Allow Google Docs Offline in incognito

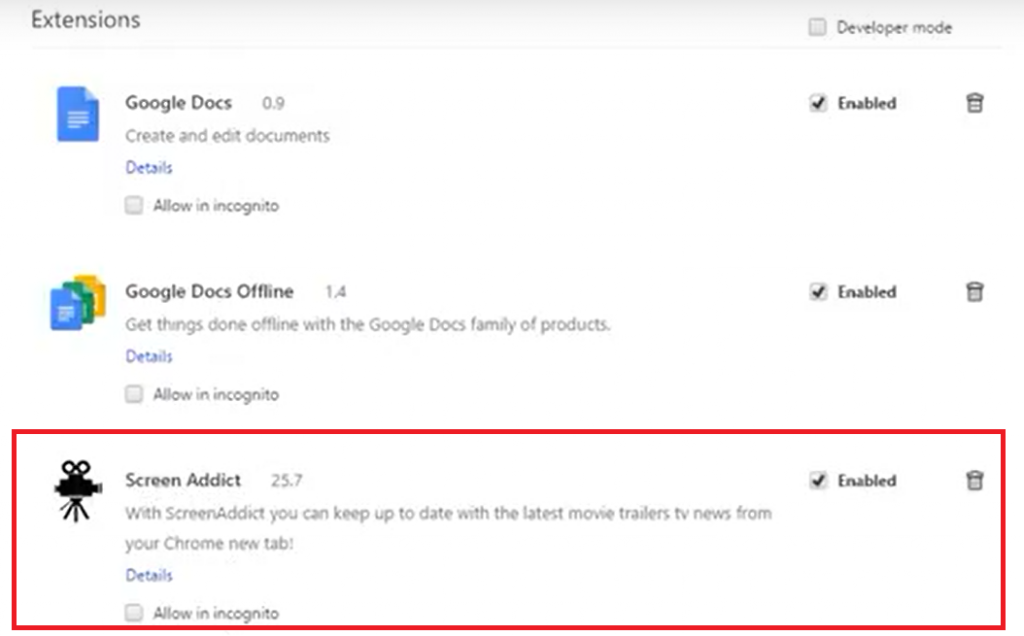[x=134, y=394]
